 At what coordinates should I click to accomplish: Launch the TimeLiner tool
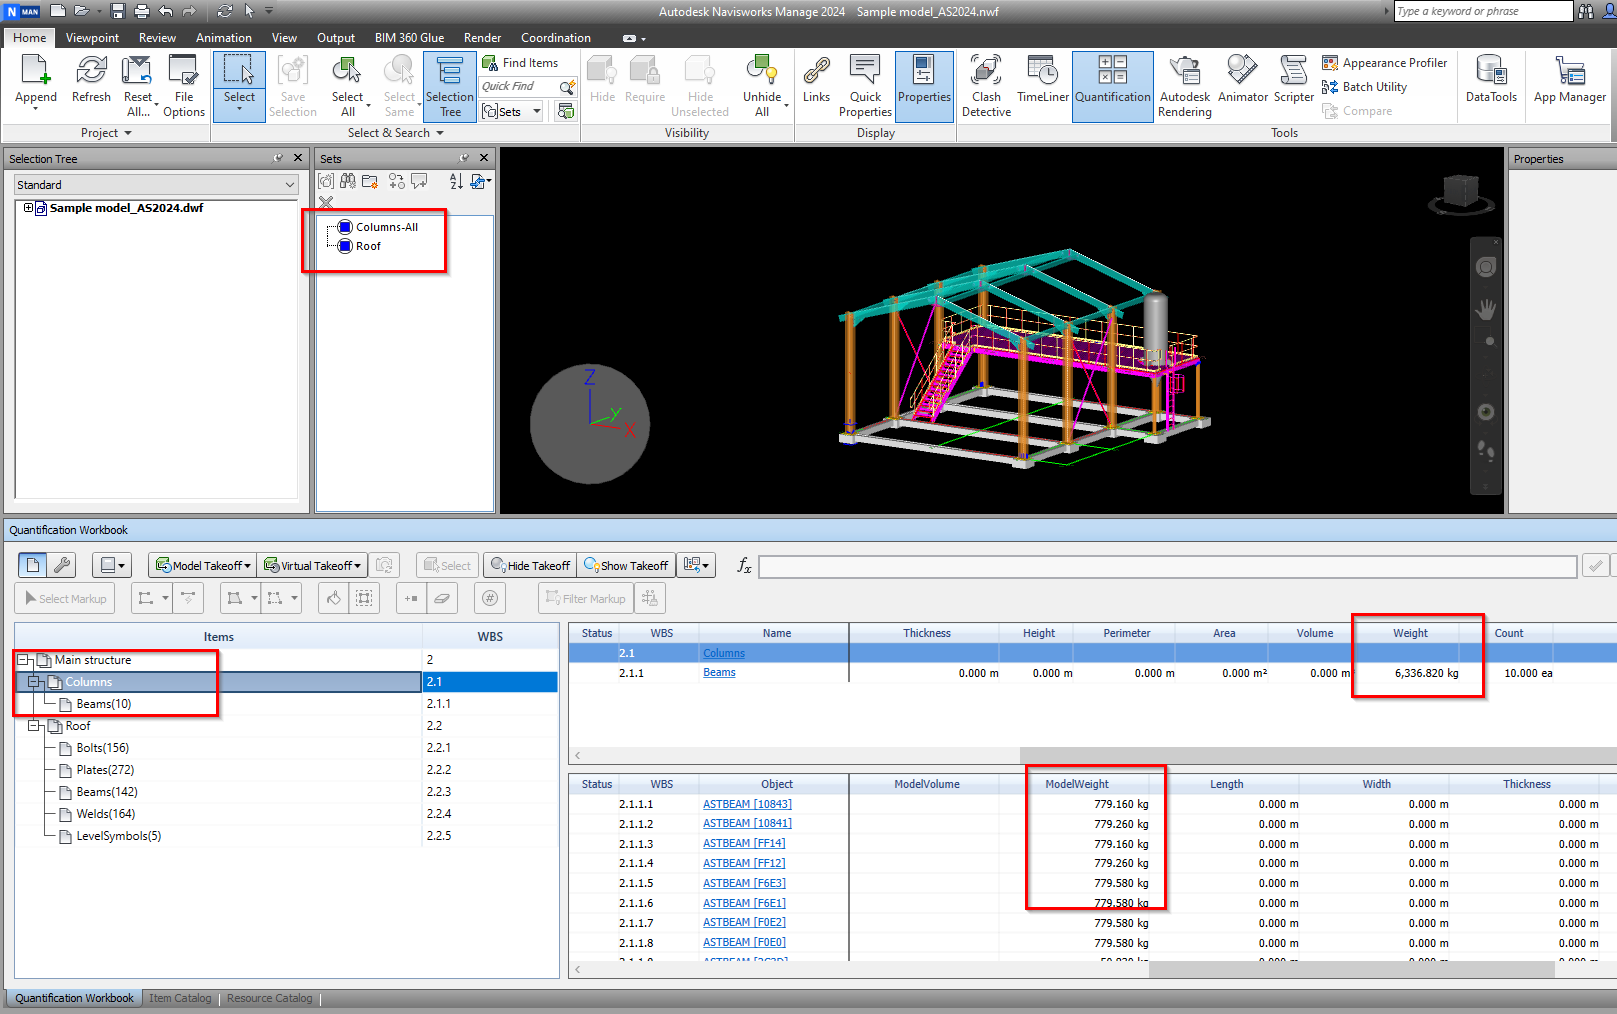pyautogui.click(x=1042, y=85)
